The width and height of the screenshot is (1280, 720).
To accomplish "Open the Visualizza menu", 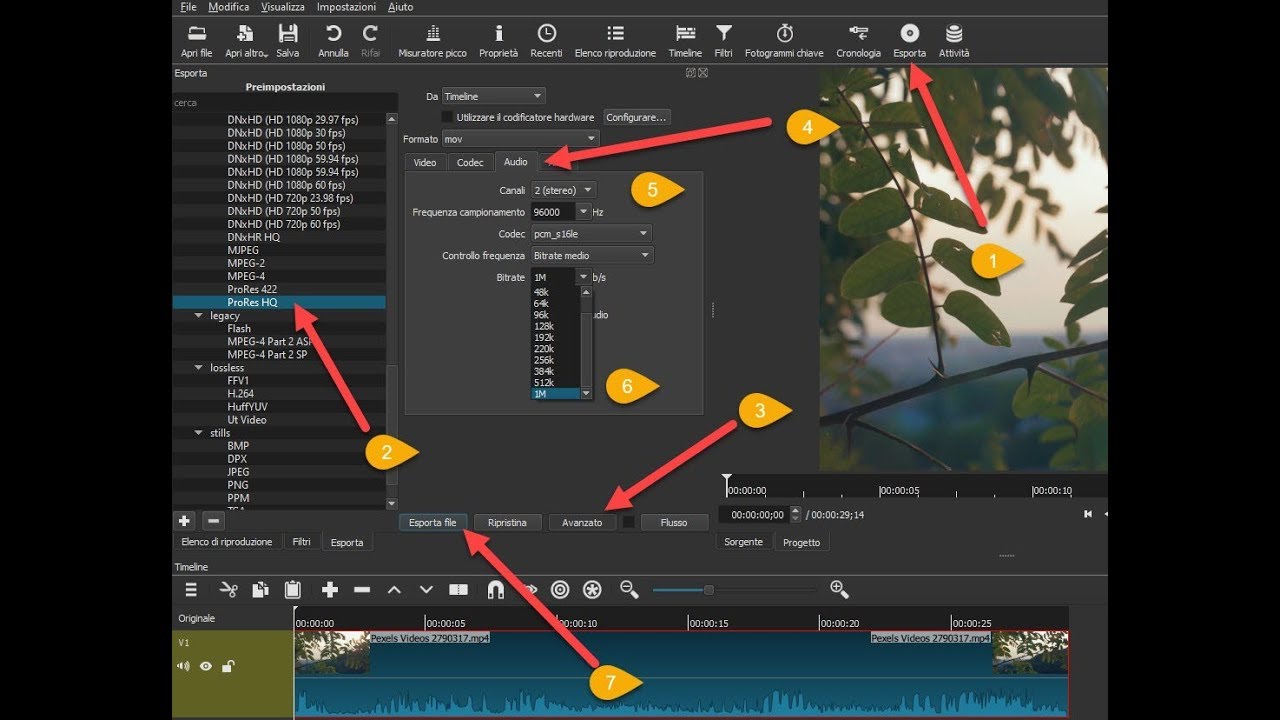I will click(283, 7).
